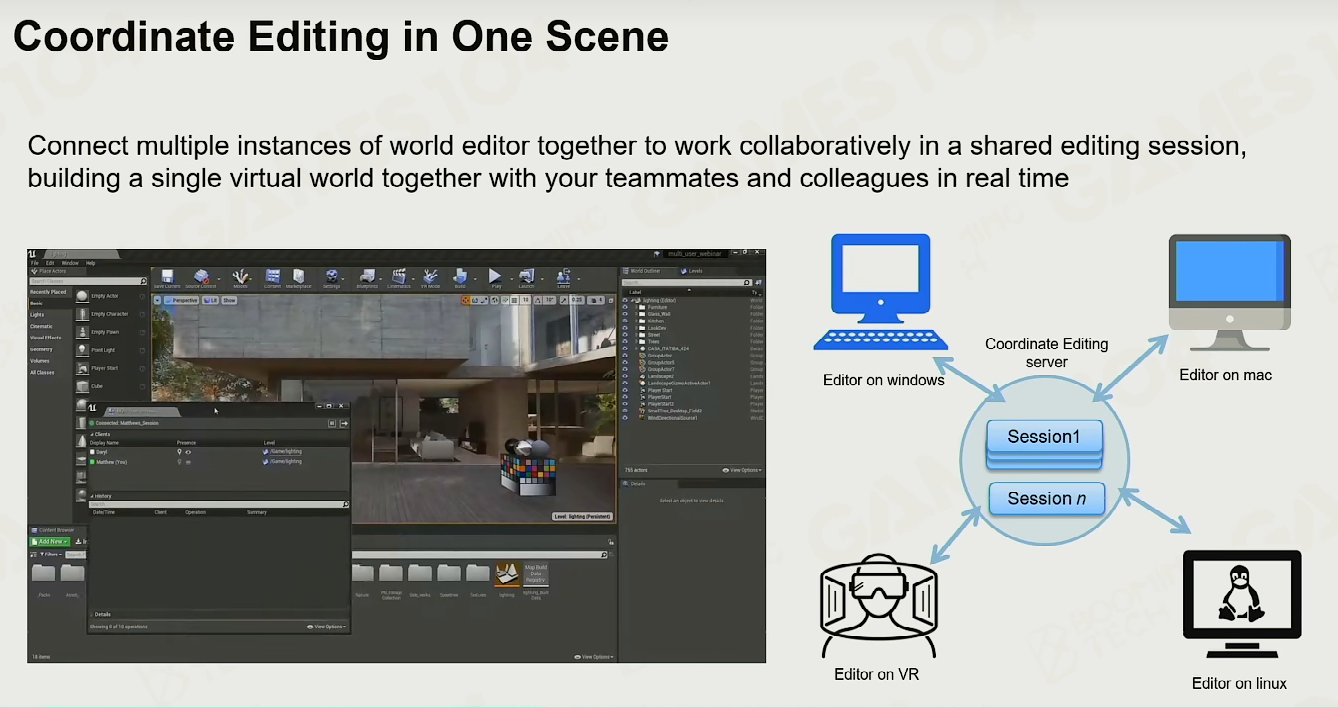1338x707 pixels.
Task: Open the Edit menu
Action: pos(50,263)
